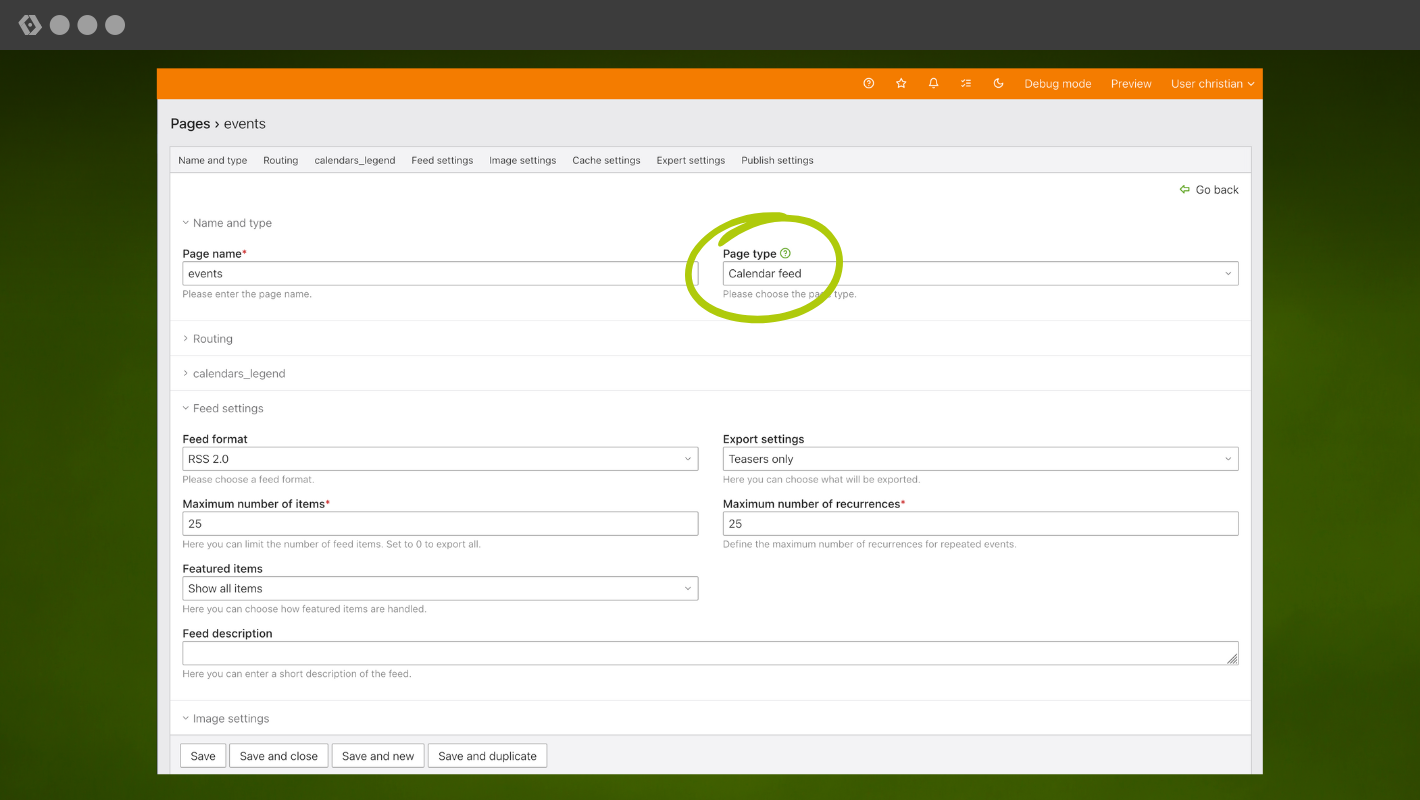Open the help icon in top bar

pos(868,84)
